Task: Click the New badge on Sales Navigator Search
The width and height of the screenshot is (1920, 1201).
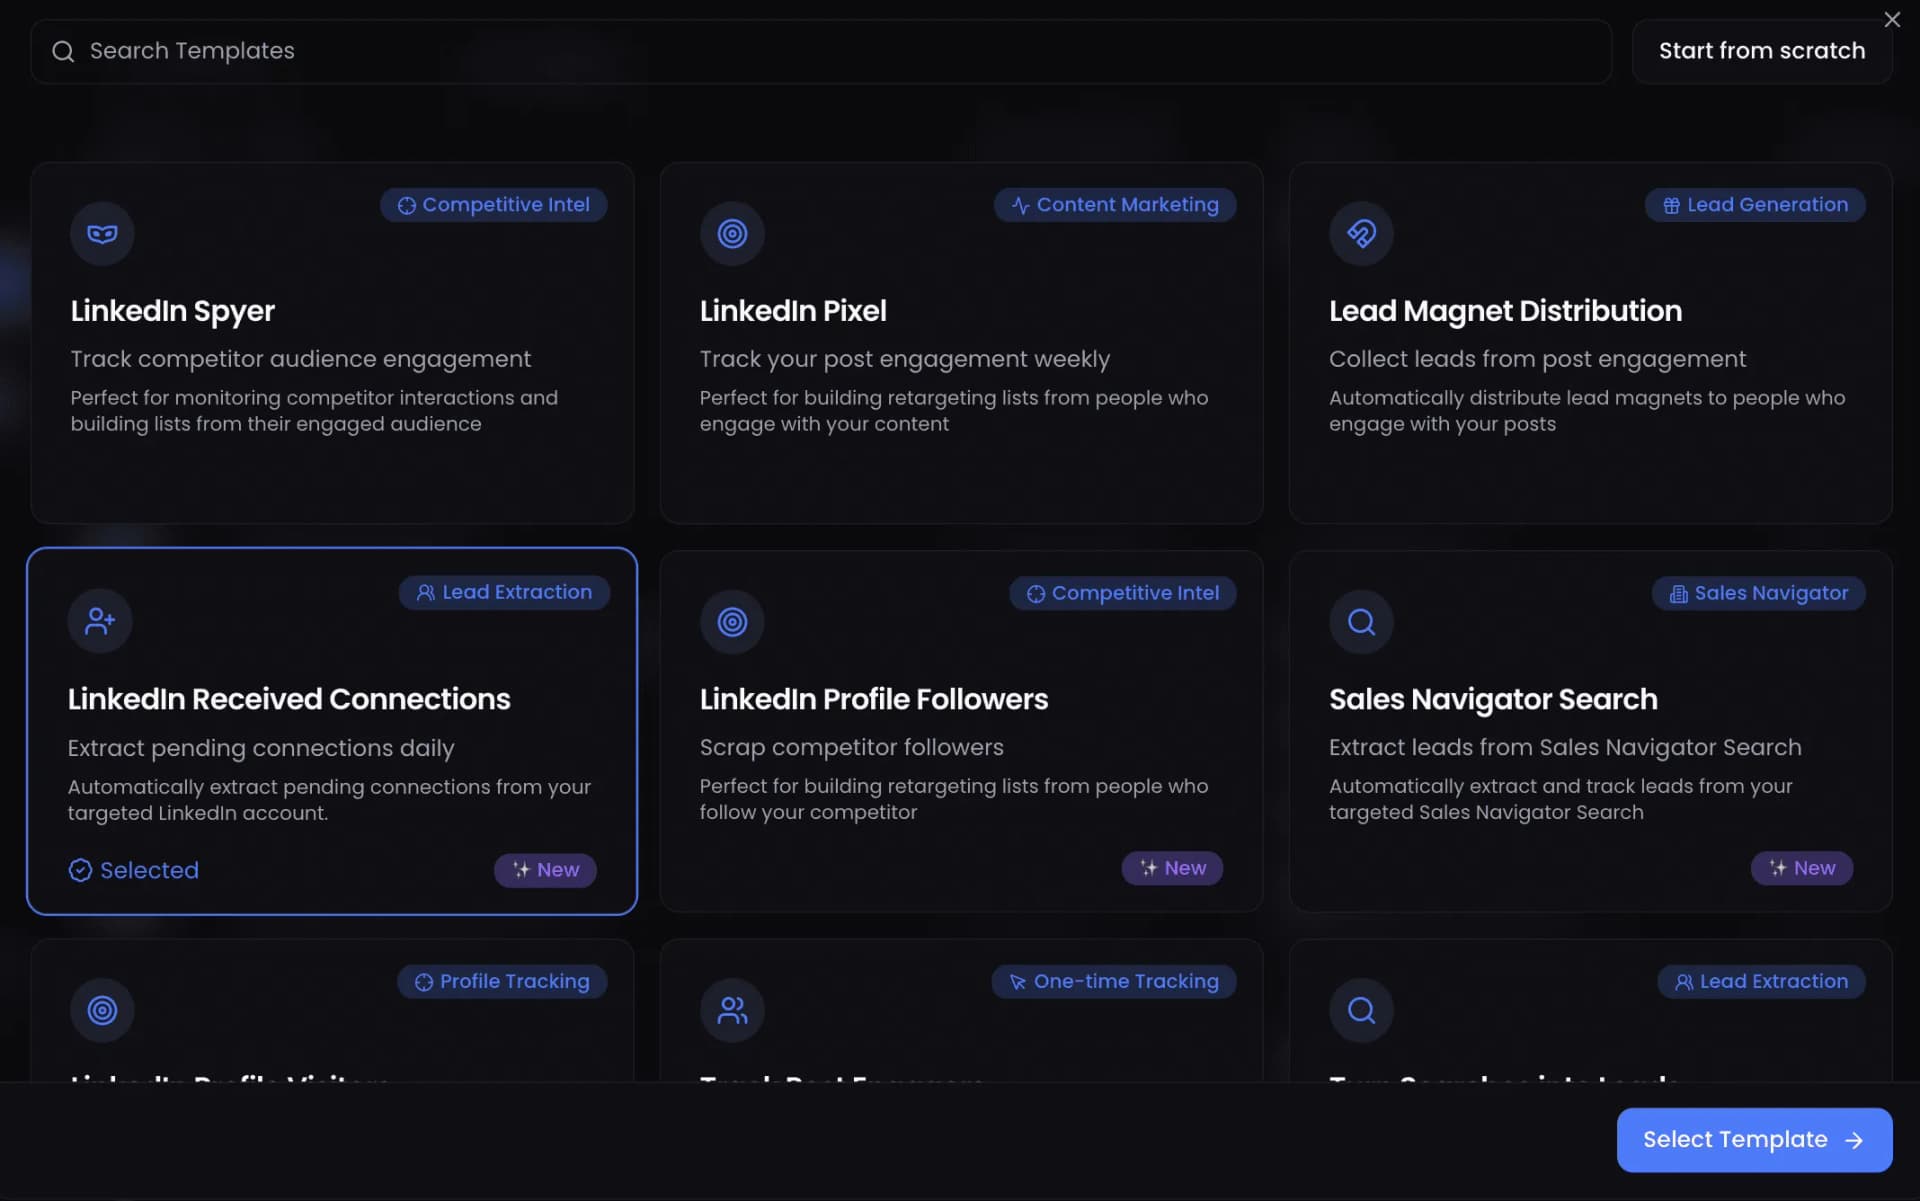Action: (x=1801, y=868)
